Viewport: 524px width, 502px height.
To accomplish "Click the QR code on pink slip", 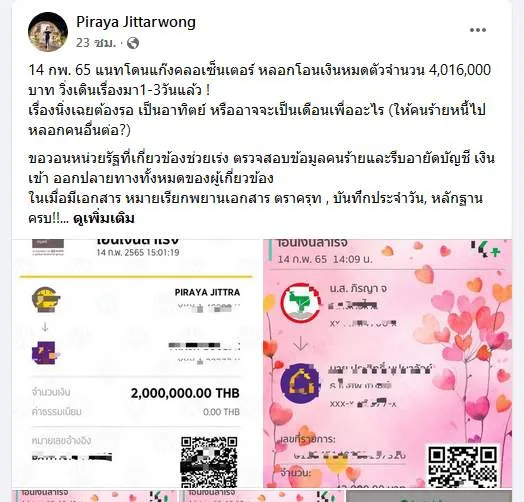I will [x=463, y=466].
